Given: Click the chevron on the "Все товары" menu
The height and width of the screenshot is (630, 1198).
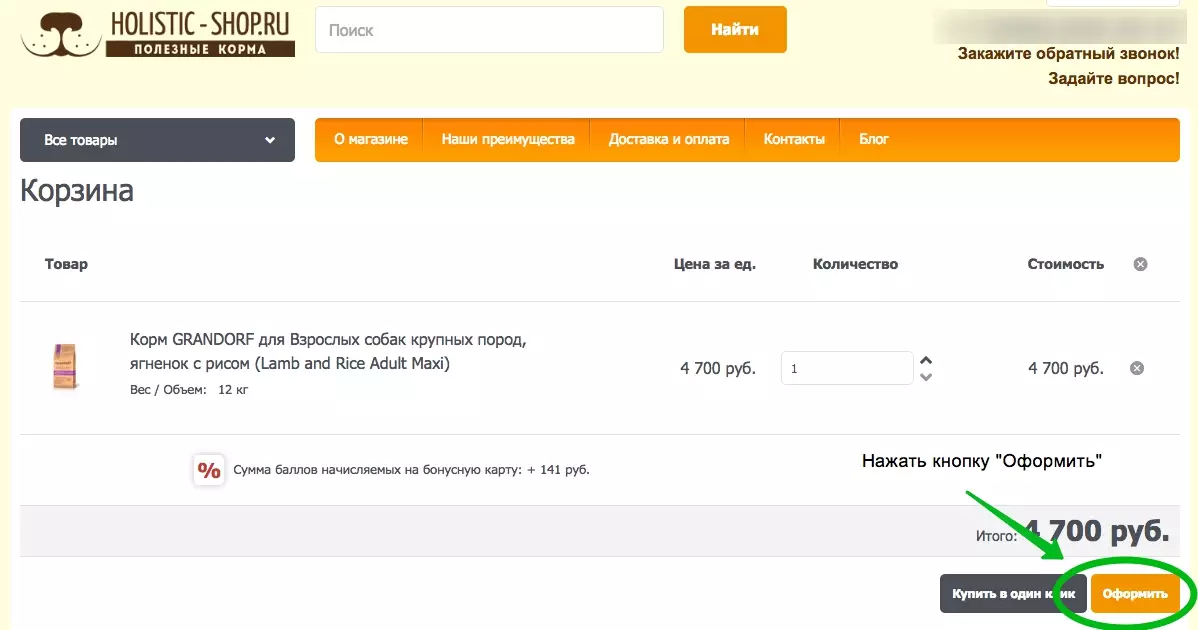Looking at the screenshot, I should pyautogui.click(x=270, y=140).
